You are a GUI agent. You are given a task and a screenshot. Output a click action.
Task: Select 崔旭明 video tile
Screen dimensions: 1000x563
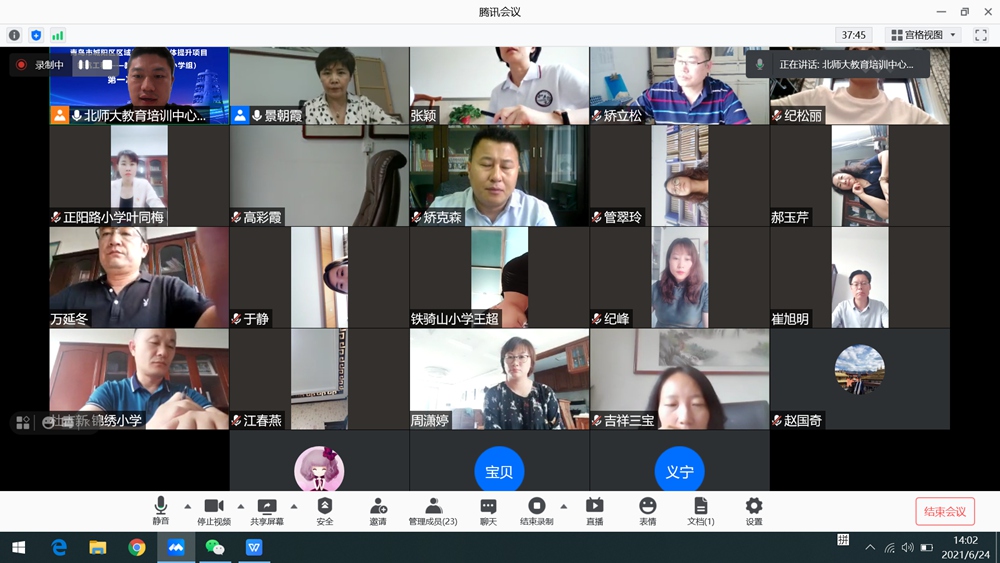pyautogui.click(x=859, y=277)
